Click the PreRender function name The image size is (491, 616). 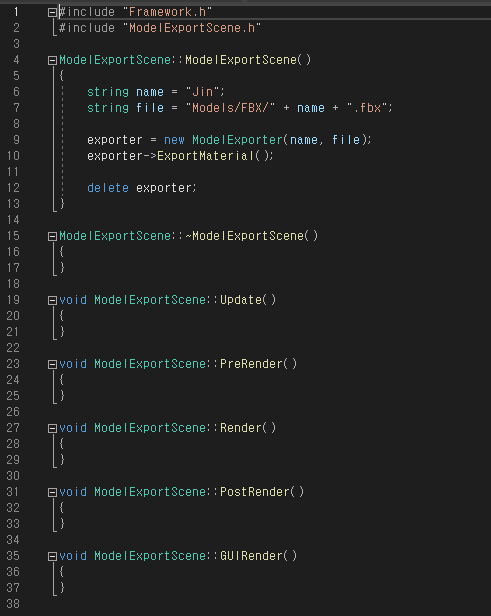click(251, 364)
